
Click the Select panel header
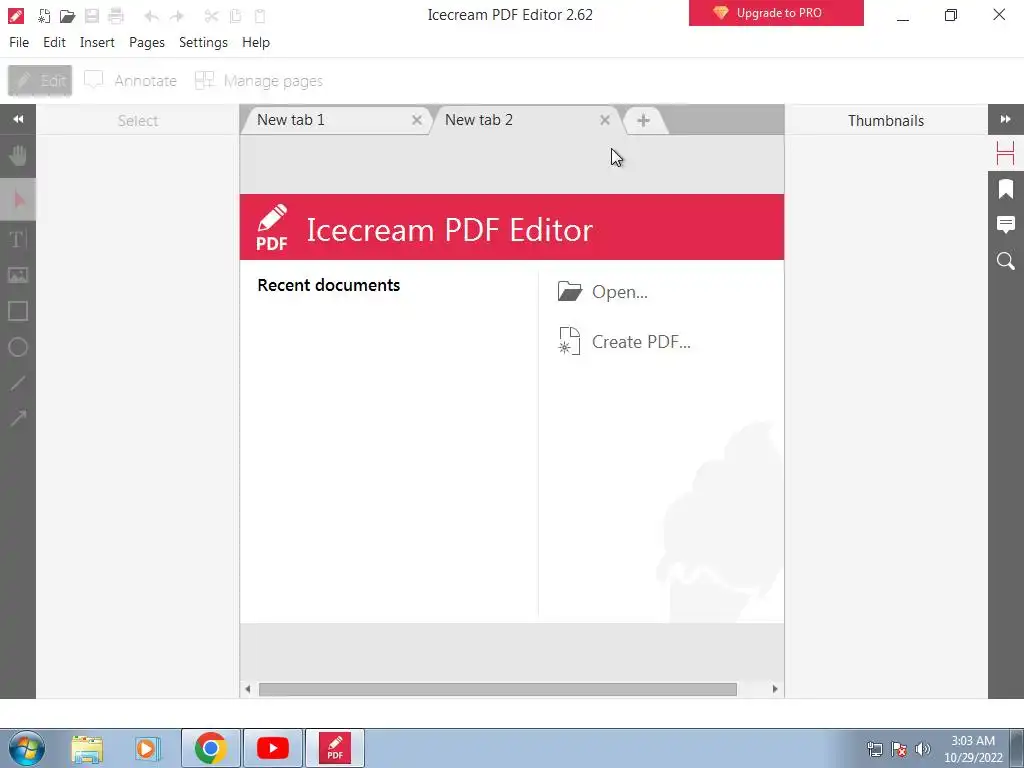coord(138,121)
